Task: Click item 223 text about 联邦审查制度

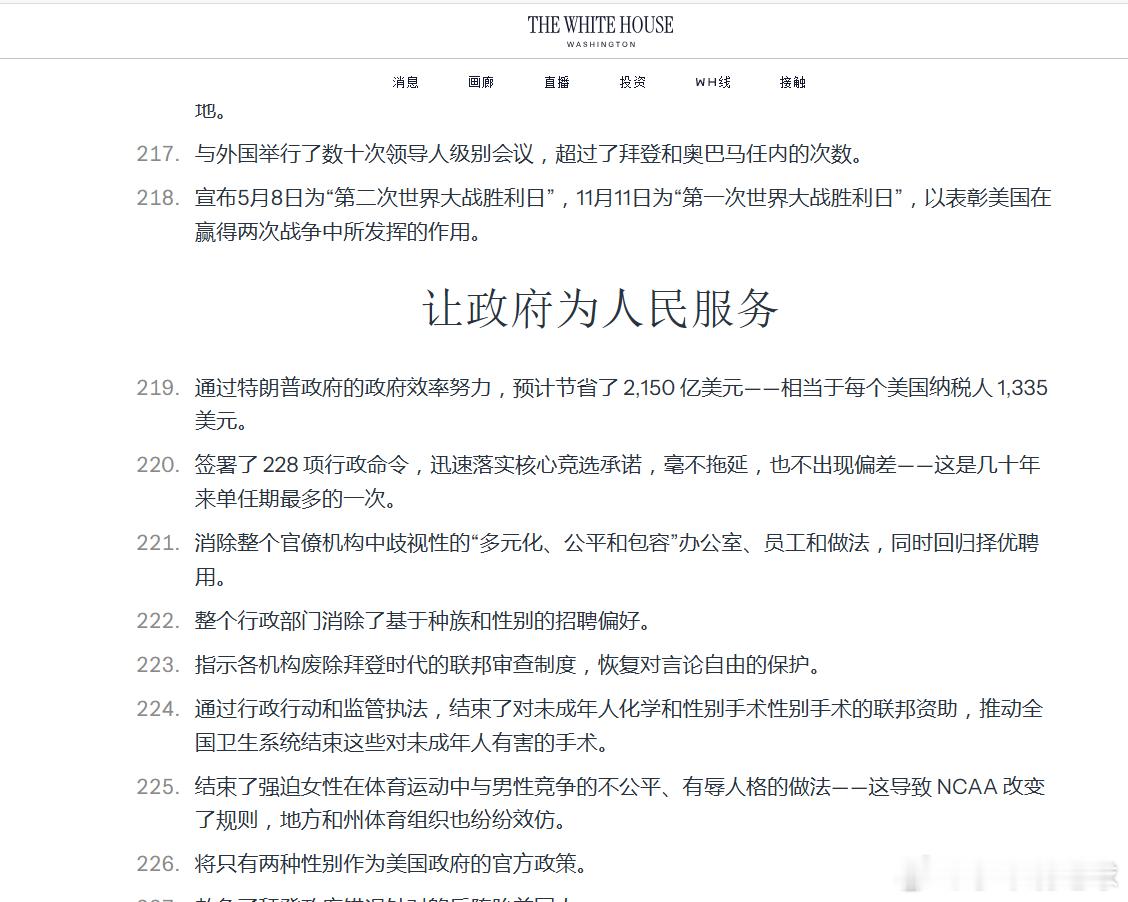Action: click(508, 665)
